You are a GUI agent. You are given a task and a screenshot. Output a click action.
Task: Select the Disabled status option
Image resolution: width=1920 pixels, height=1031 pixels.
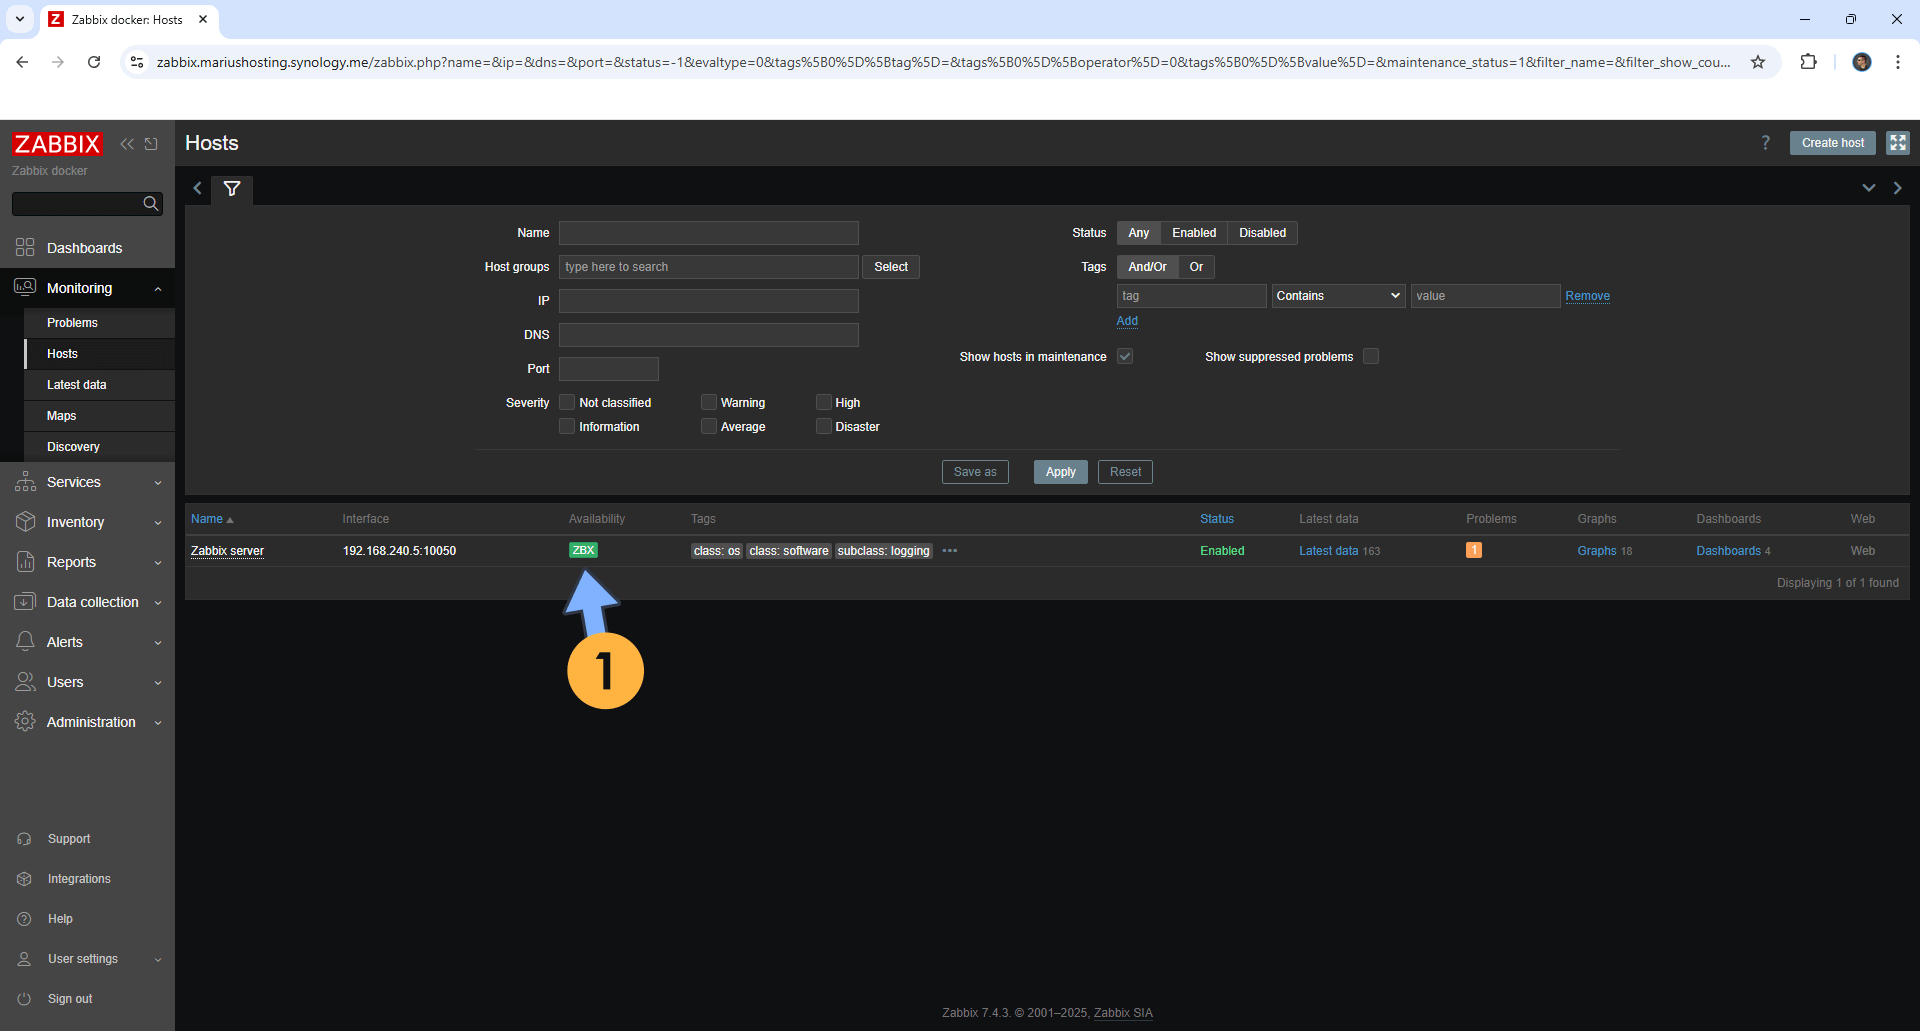pyautogui.click(x=1262, y=233)
